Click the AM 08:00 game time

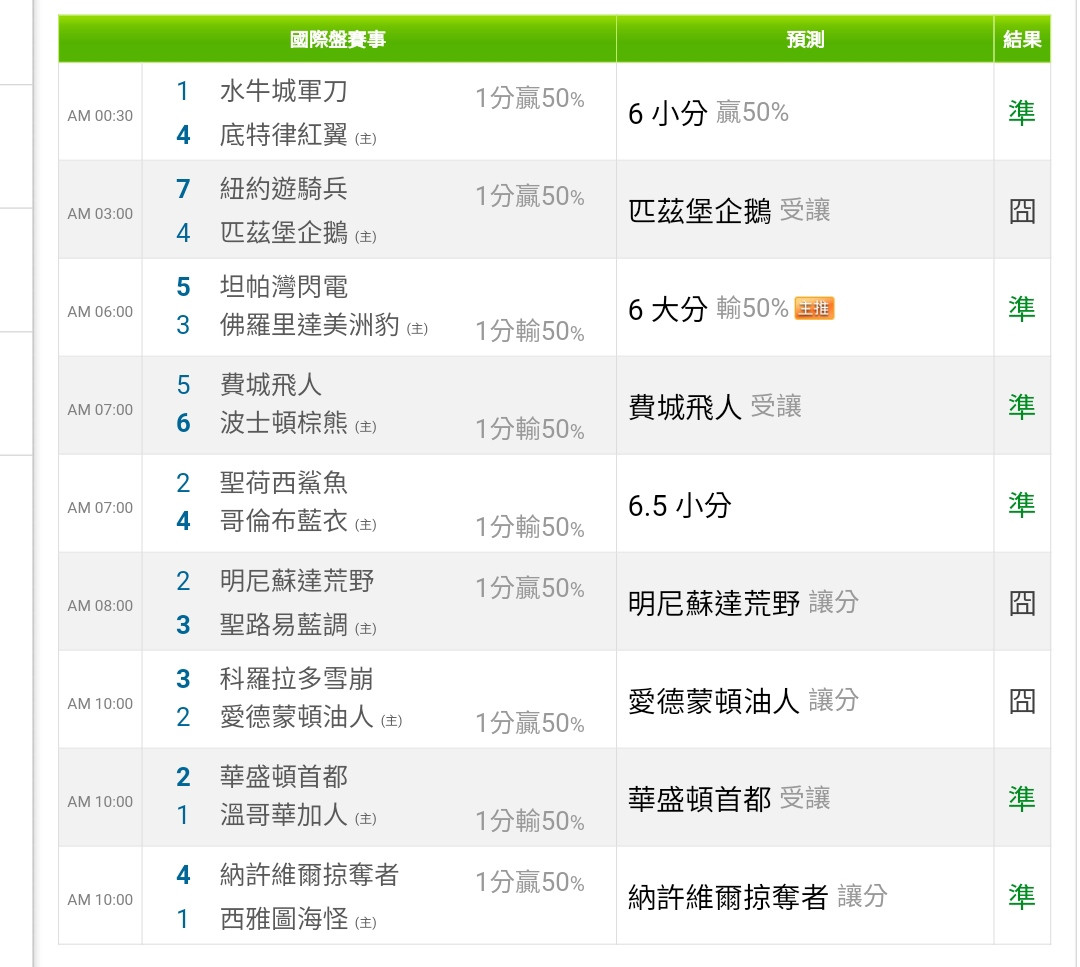pos(100,605)
